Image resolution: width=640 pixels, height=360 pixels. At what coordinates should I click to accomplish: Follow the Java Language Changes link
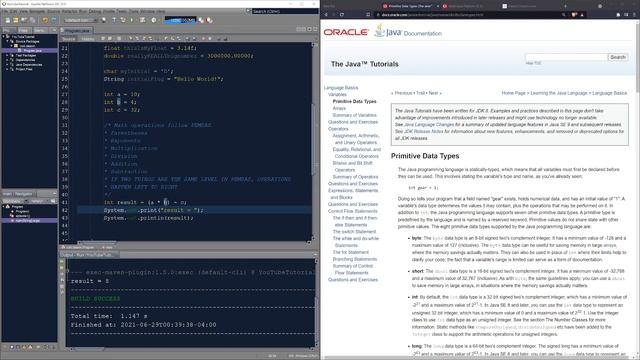click(429, 124)
